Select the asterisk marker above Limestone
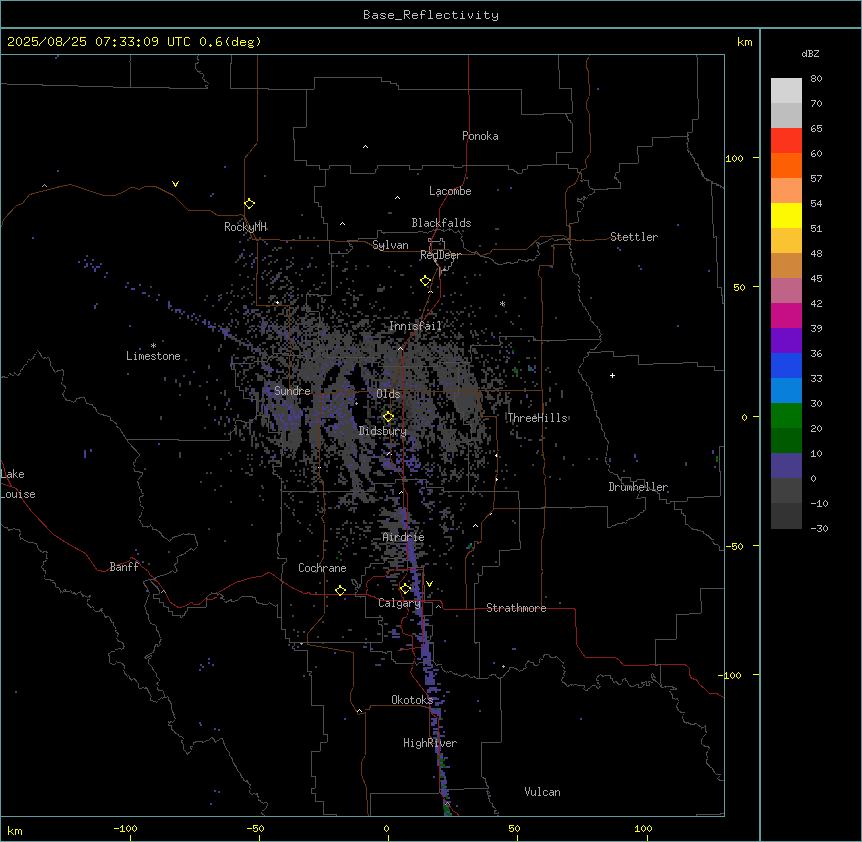 [x=153, y=345]
